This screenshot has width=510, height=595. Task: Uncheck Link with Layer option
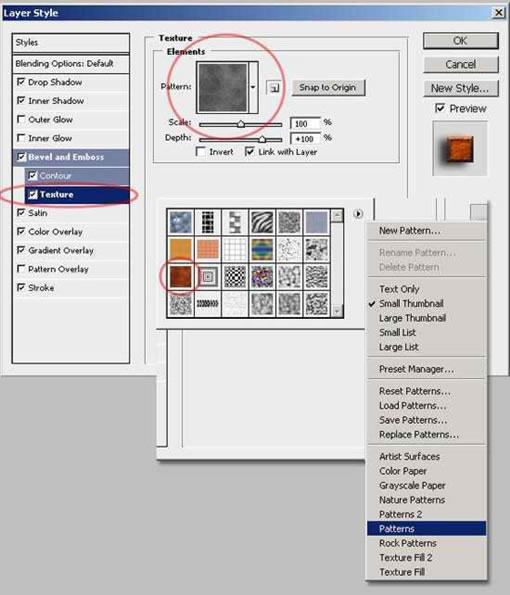(x=249, y=152)
